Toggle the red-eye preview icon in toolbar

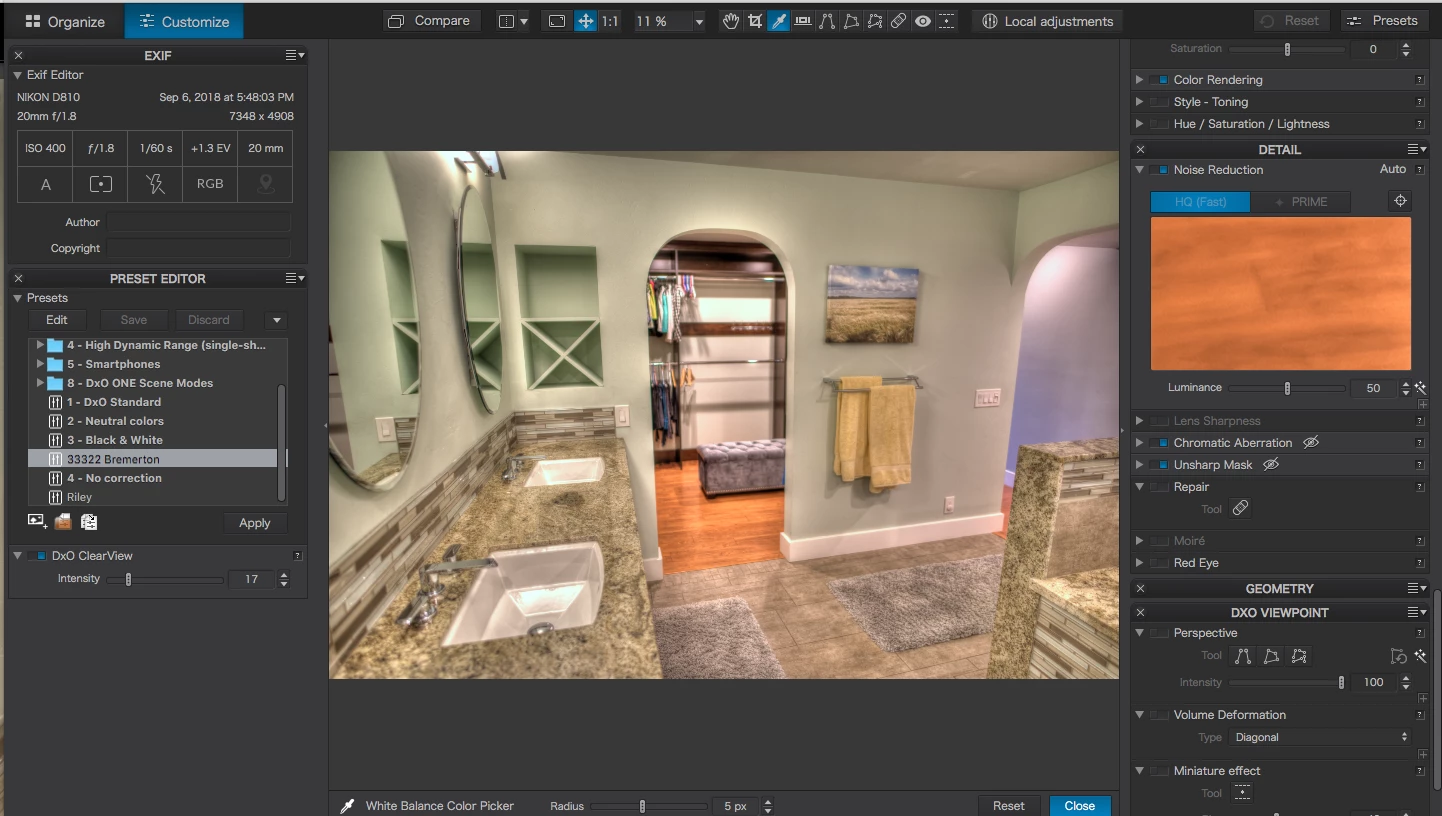[x=923, y=21]
